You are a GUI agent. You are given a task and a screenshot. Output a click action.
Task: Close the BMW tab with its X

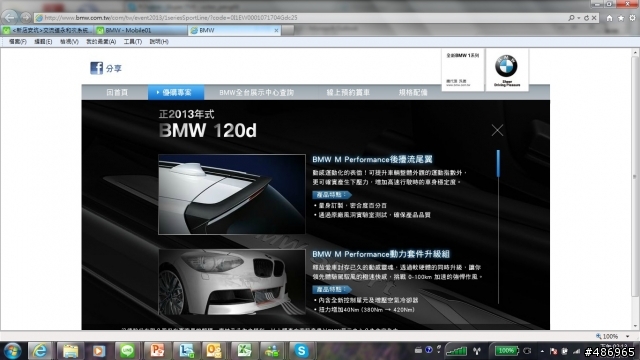pyautogui.click(x=276, y=30)
